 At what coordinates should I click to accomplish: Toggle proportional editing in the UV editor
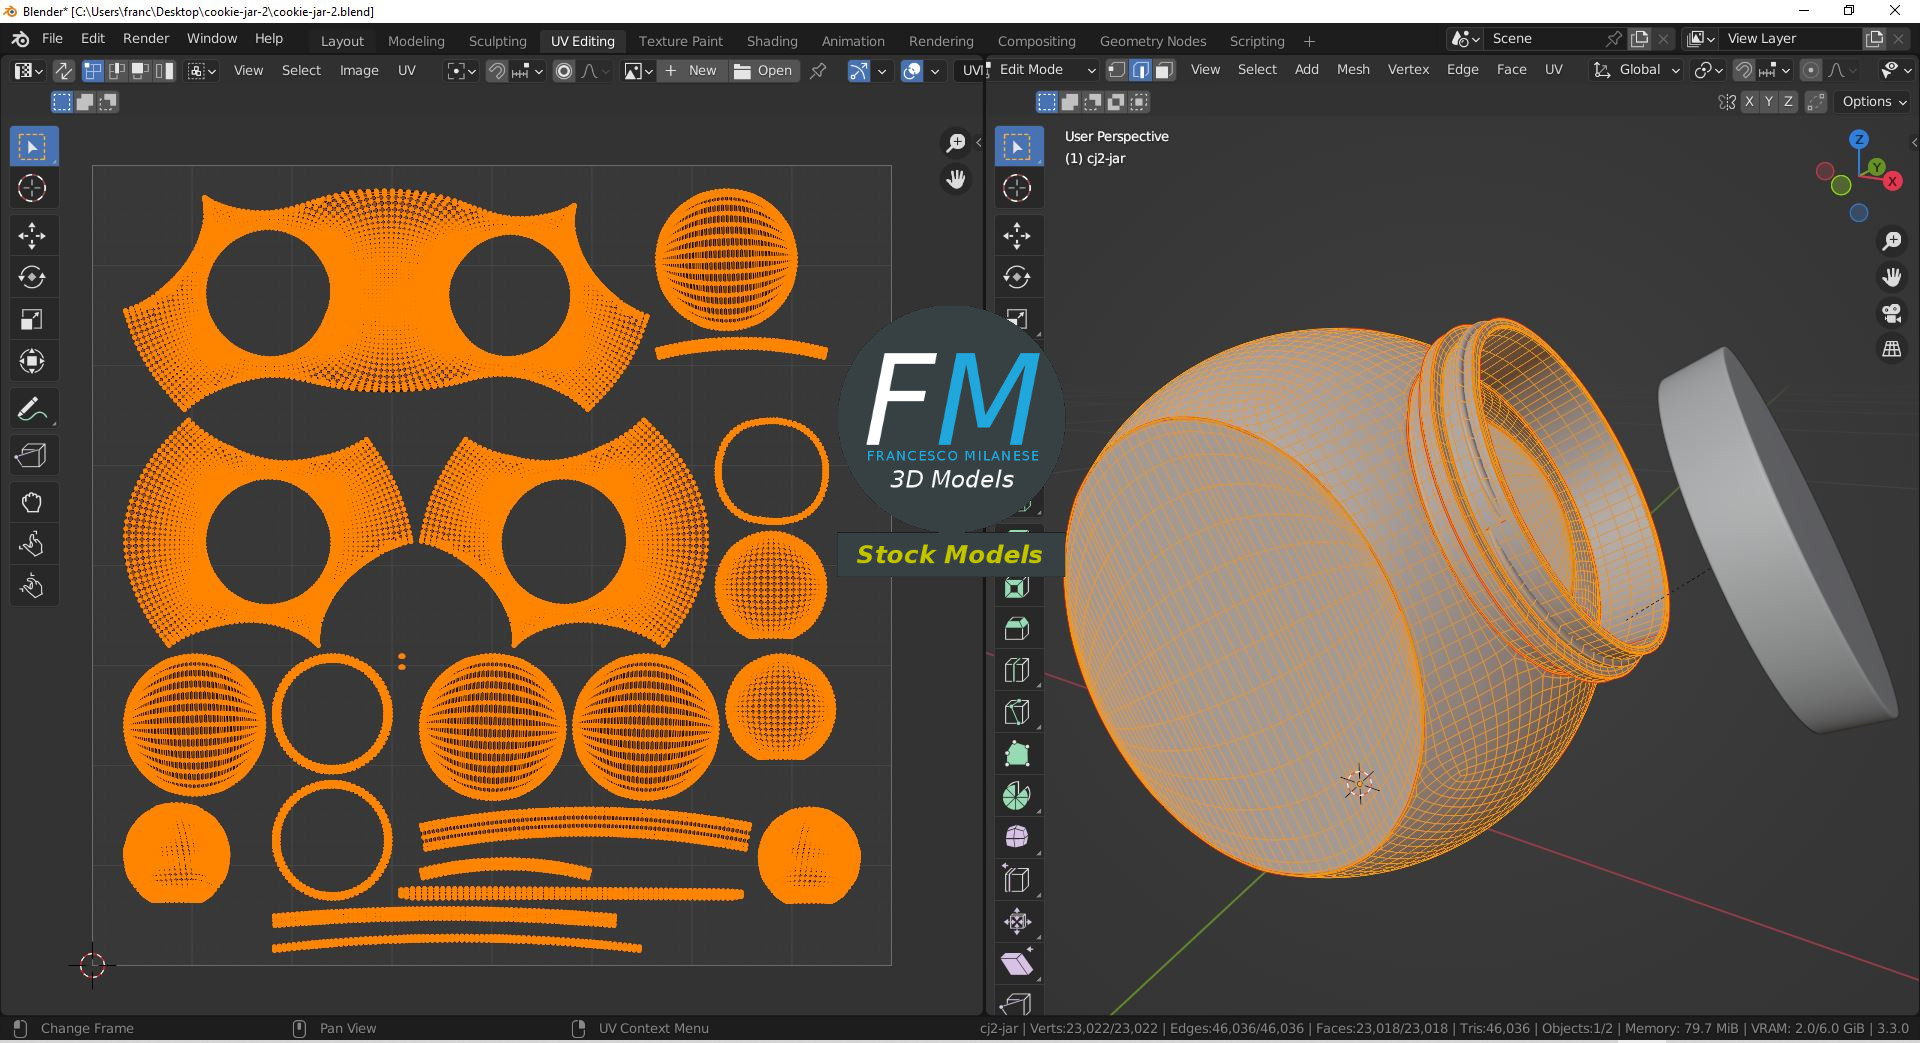pyautogui.click(x=564, y=71)
